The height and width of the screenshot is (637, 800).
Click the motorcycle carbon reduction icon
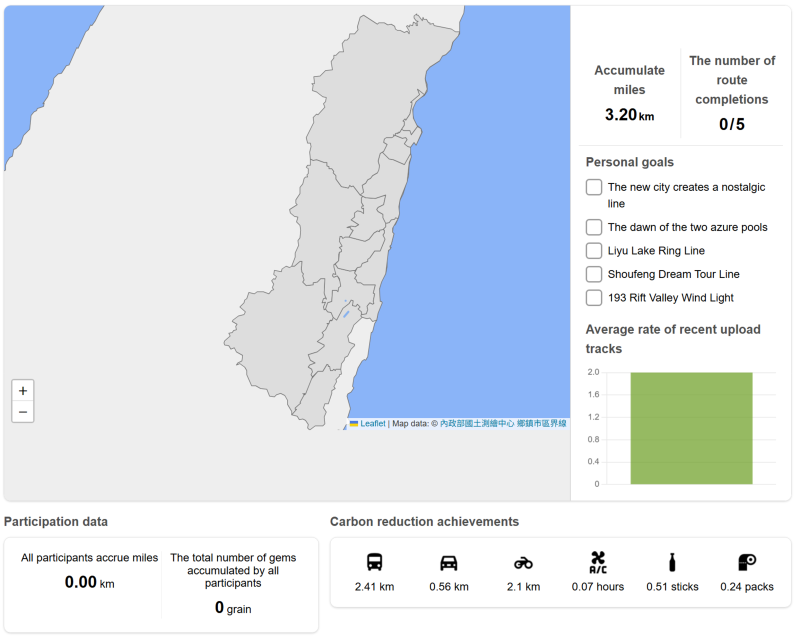coord(524,562)
